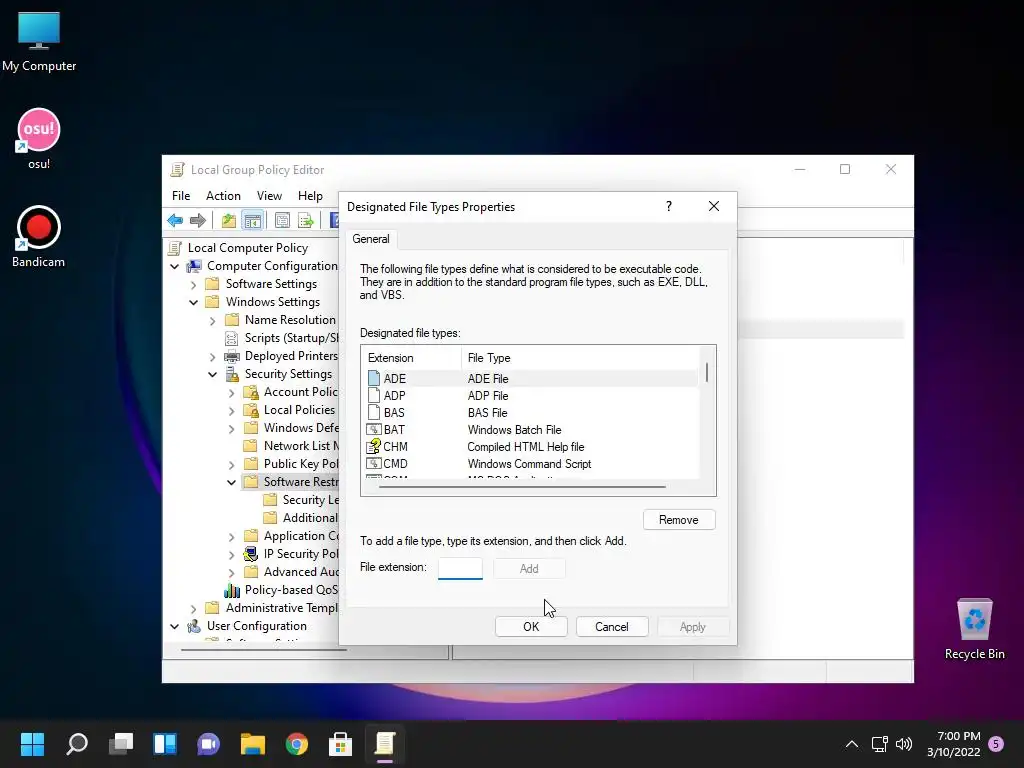Open the Chat app in taskbar
This screenshot has height=768, width=1024.
pos(208,744)
